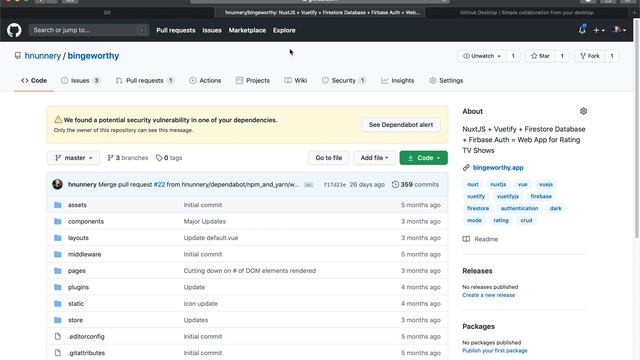Click the .gitattributes file icon

pyautogui.click(x=58, y=353)
